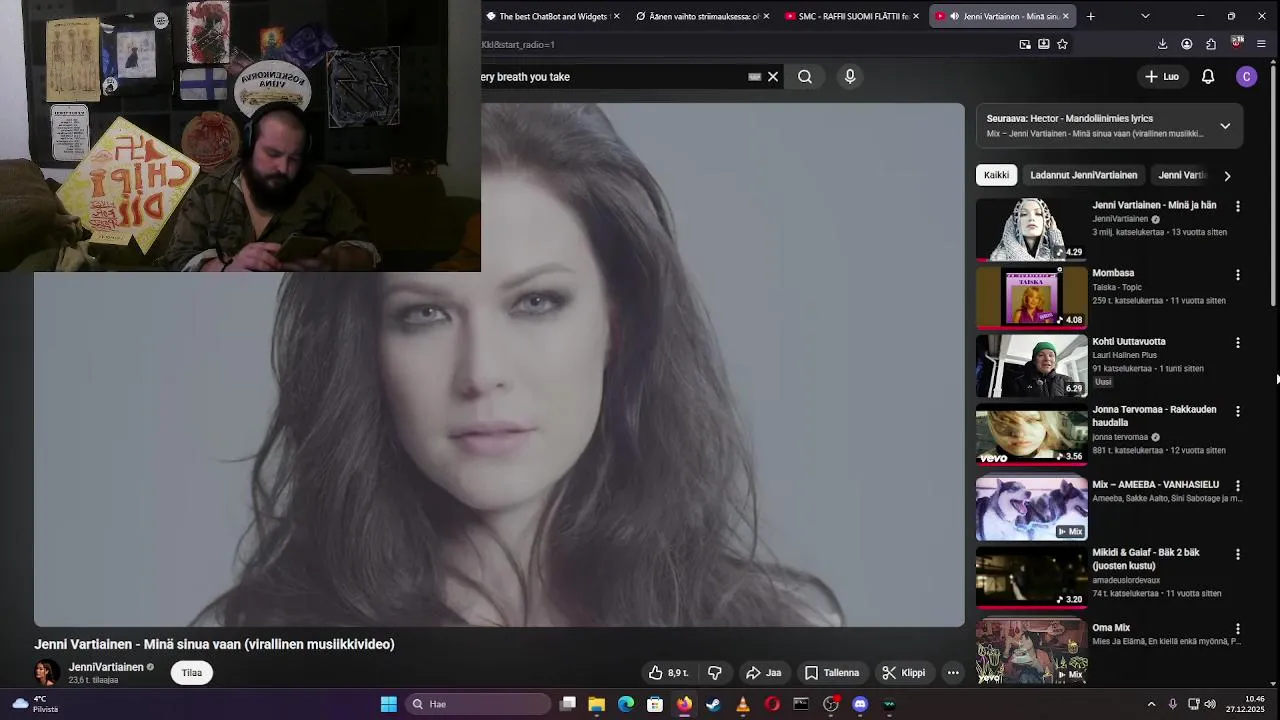Viewport: 1280px width, 720px height.
Task: Open the list all tabs dropdown
Action: (x=1145, y=16)
